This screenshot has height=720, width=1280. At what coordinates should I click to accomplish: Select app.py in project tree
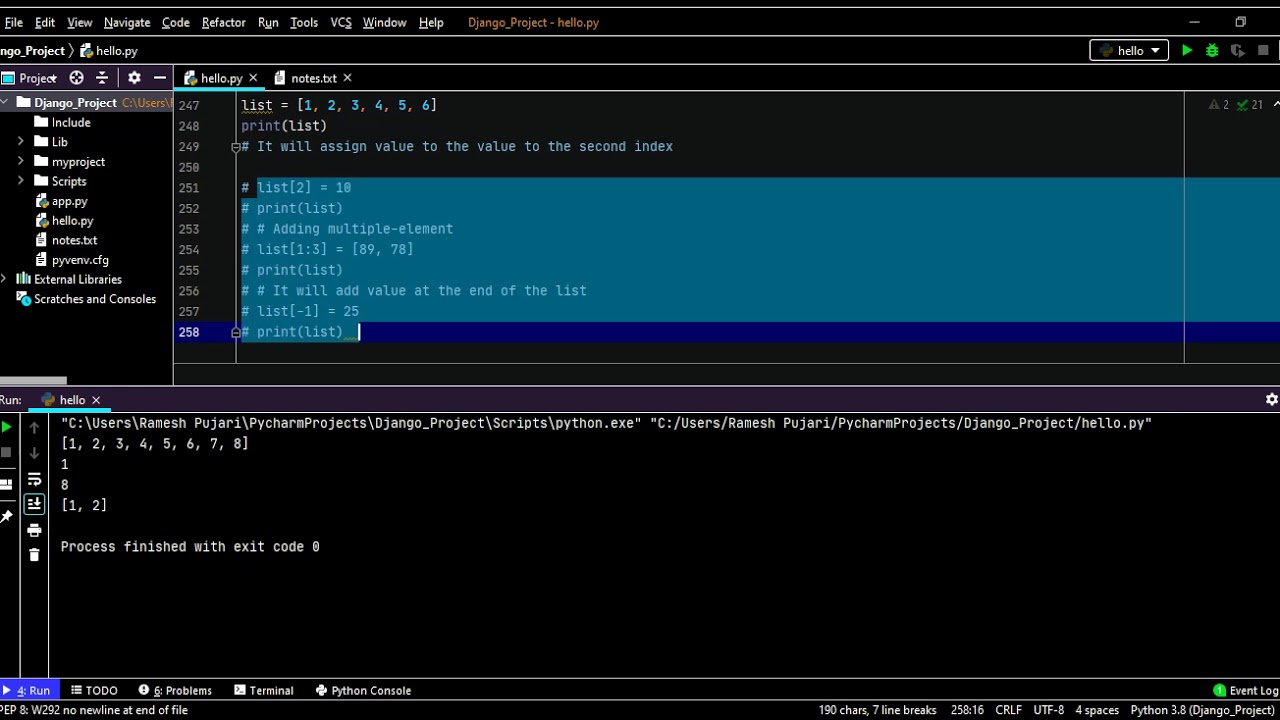(x=69, y=201)
